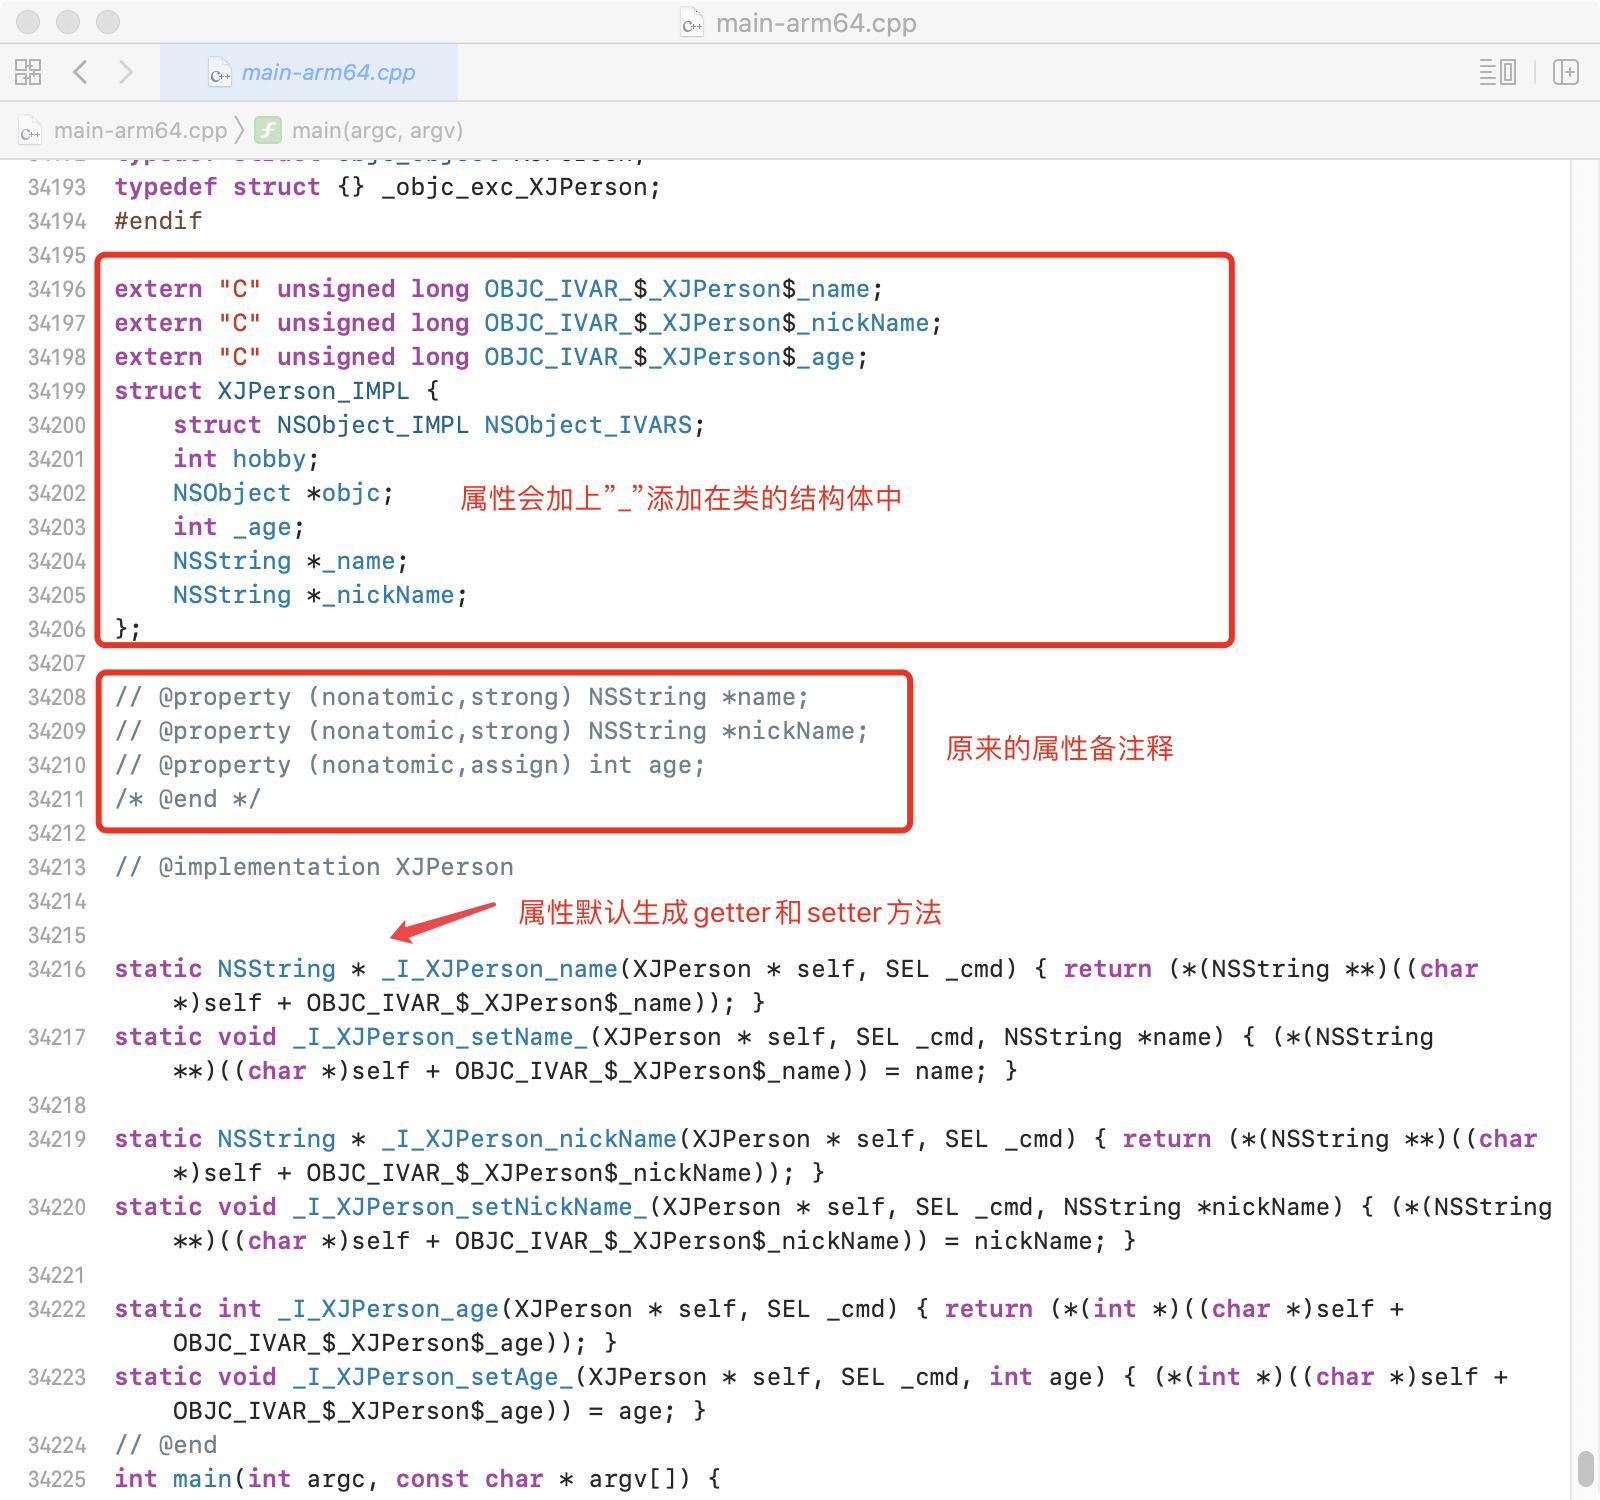Open the related items grid menu
The height and width of the screenshot is (1500, 1600).
coord(28,72)
